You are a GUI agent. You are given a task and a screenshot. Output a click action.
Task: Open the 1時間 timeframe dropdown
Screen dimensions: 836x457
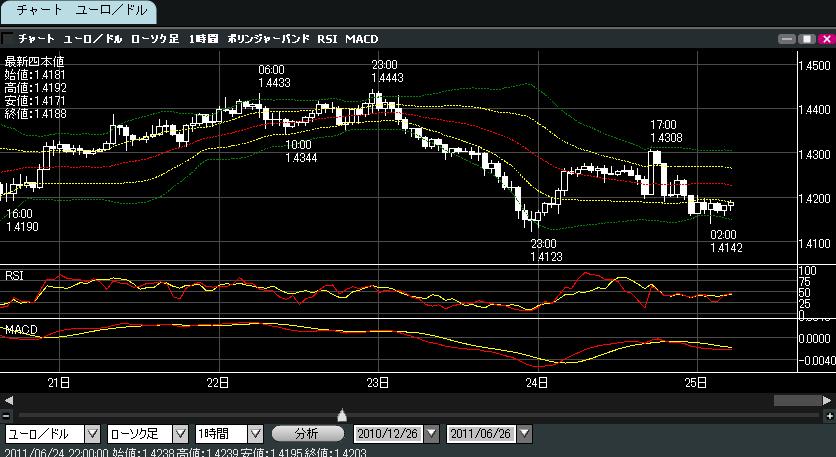coord(255,434)
